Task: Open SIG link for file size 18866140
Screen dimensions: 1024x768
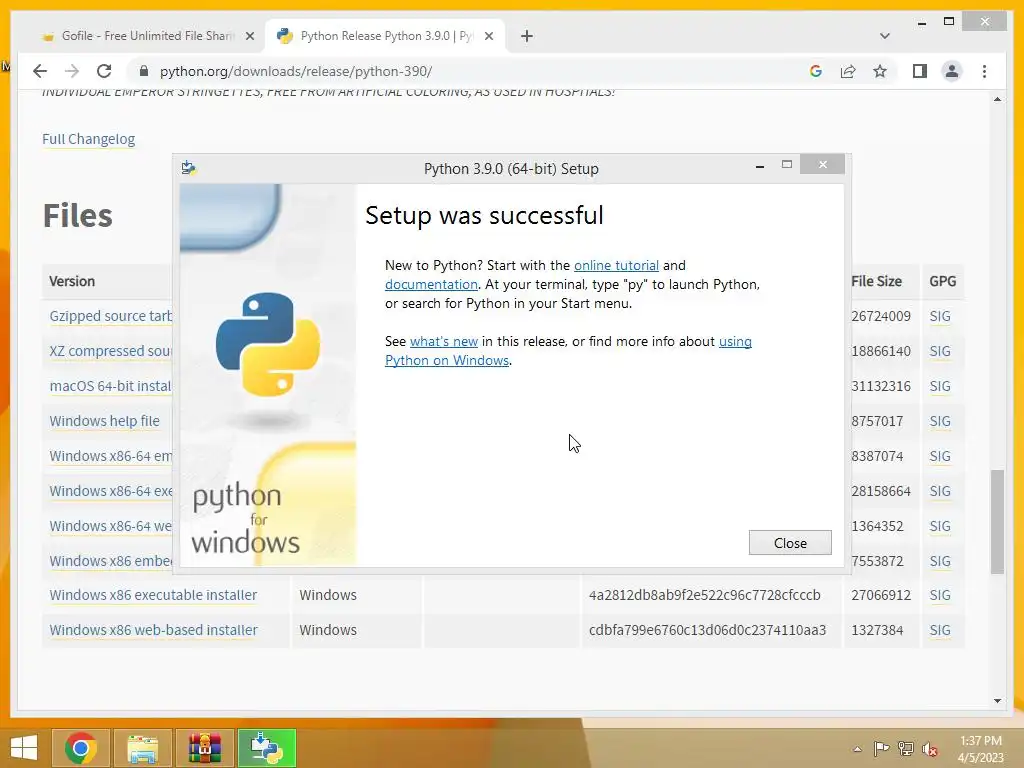Action: point(940,351)
